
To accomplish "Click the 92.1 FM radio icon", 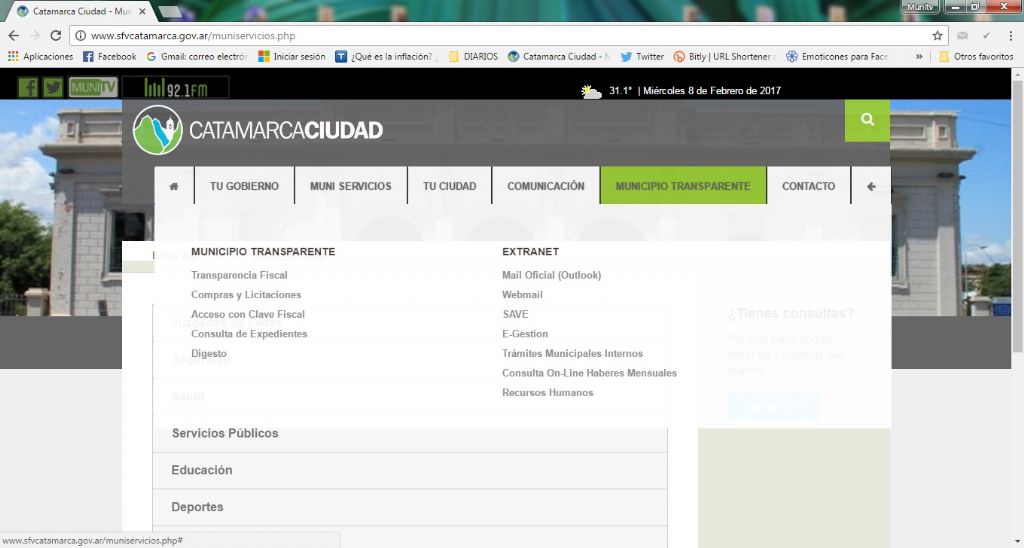I will (175, 88).
